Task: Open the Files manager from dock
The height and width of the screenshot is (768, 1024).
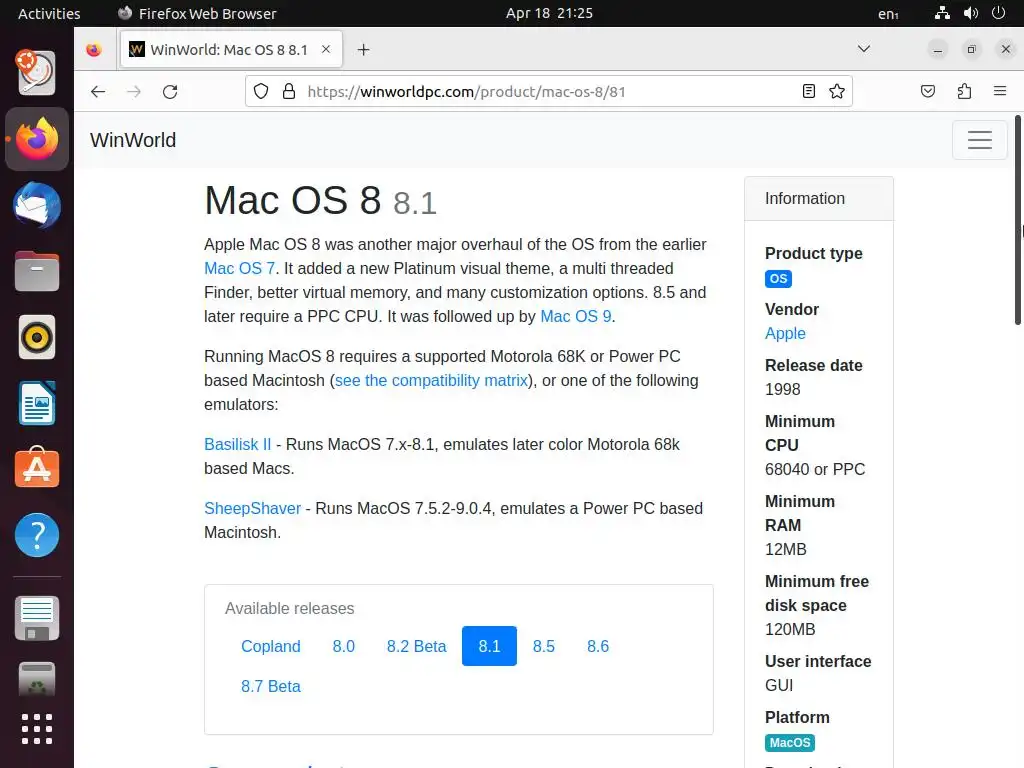Action: click(37, 271)
